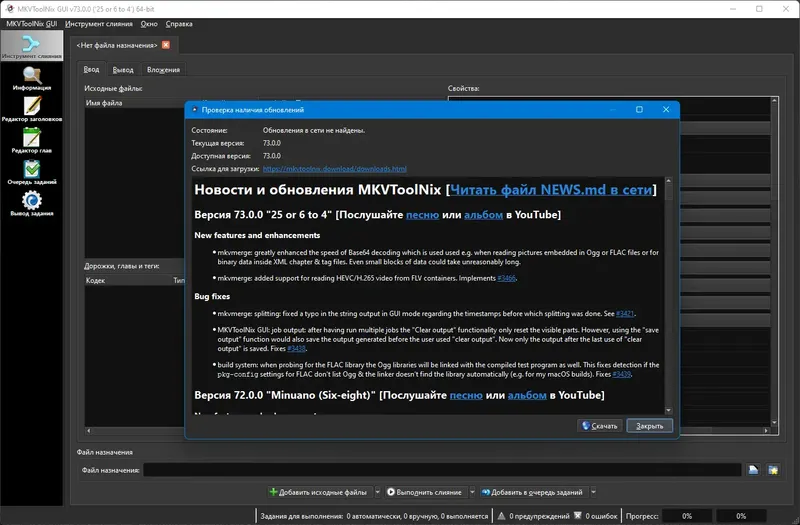Open the Окно menu

coord(149,24)
